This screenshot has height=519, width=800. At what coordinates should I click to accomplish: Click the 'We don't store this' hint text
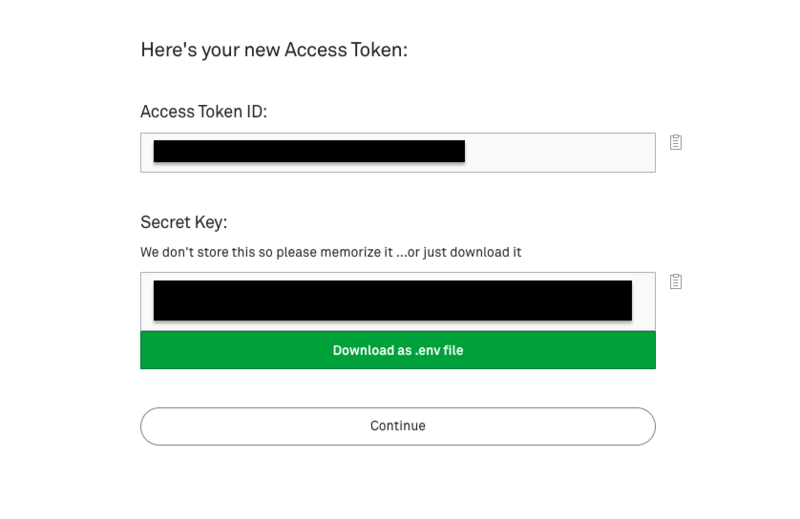coord(331,252)
